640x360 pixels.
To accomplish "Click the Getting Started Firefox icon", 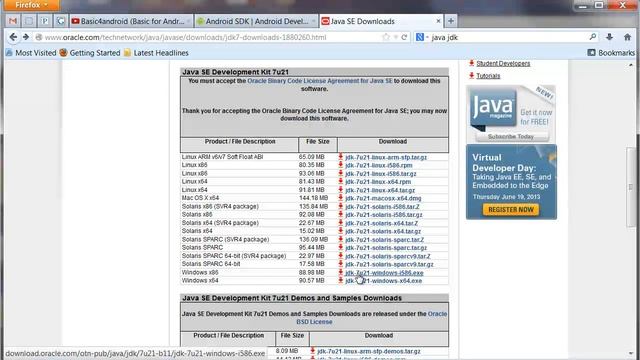I will pyautogui.click(x=63, y=53).
